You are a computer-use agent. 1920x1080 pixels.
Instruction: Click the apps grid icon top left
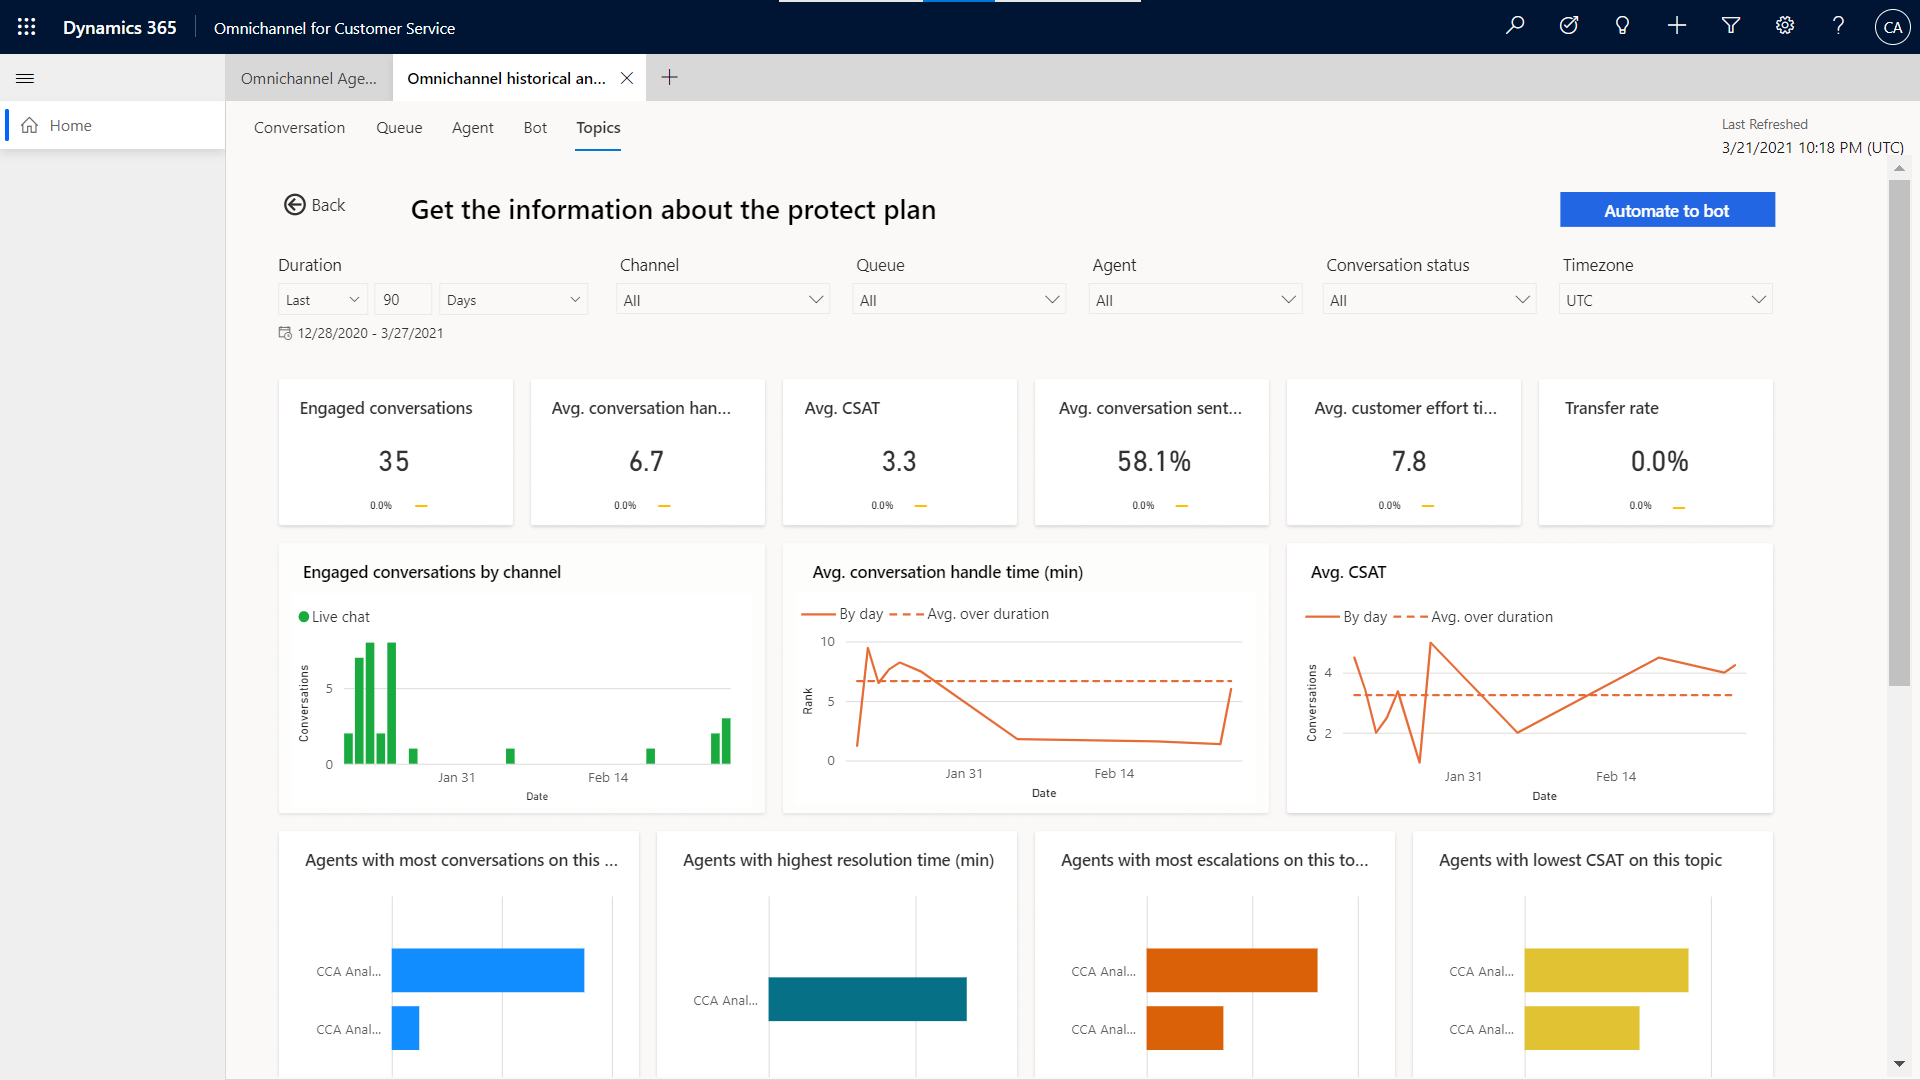coord(26,28)
